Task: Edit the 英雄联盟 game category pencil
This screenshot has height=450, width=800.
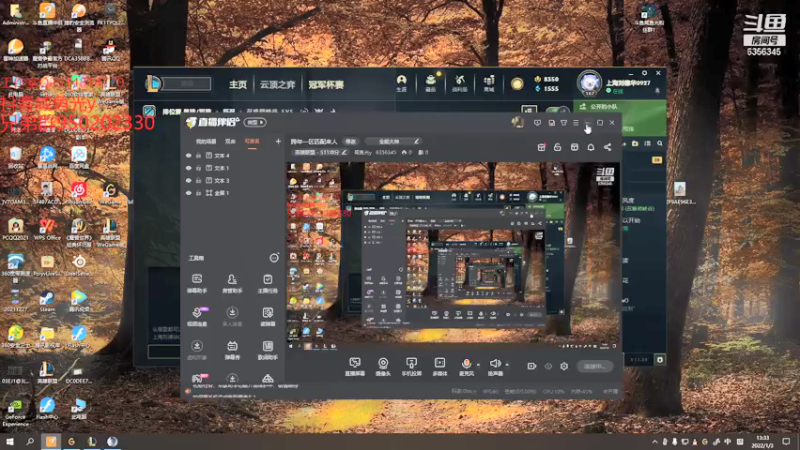Action: (344, 152)
